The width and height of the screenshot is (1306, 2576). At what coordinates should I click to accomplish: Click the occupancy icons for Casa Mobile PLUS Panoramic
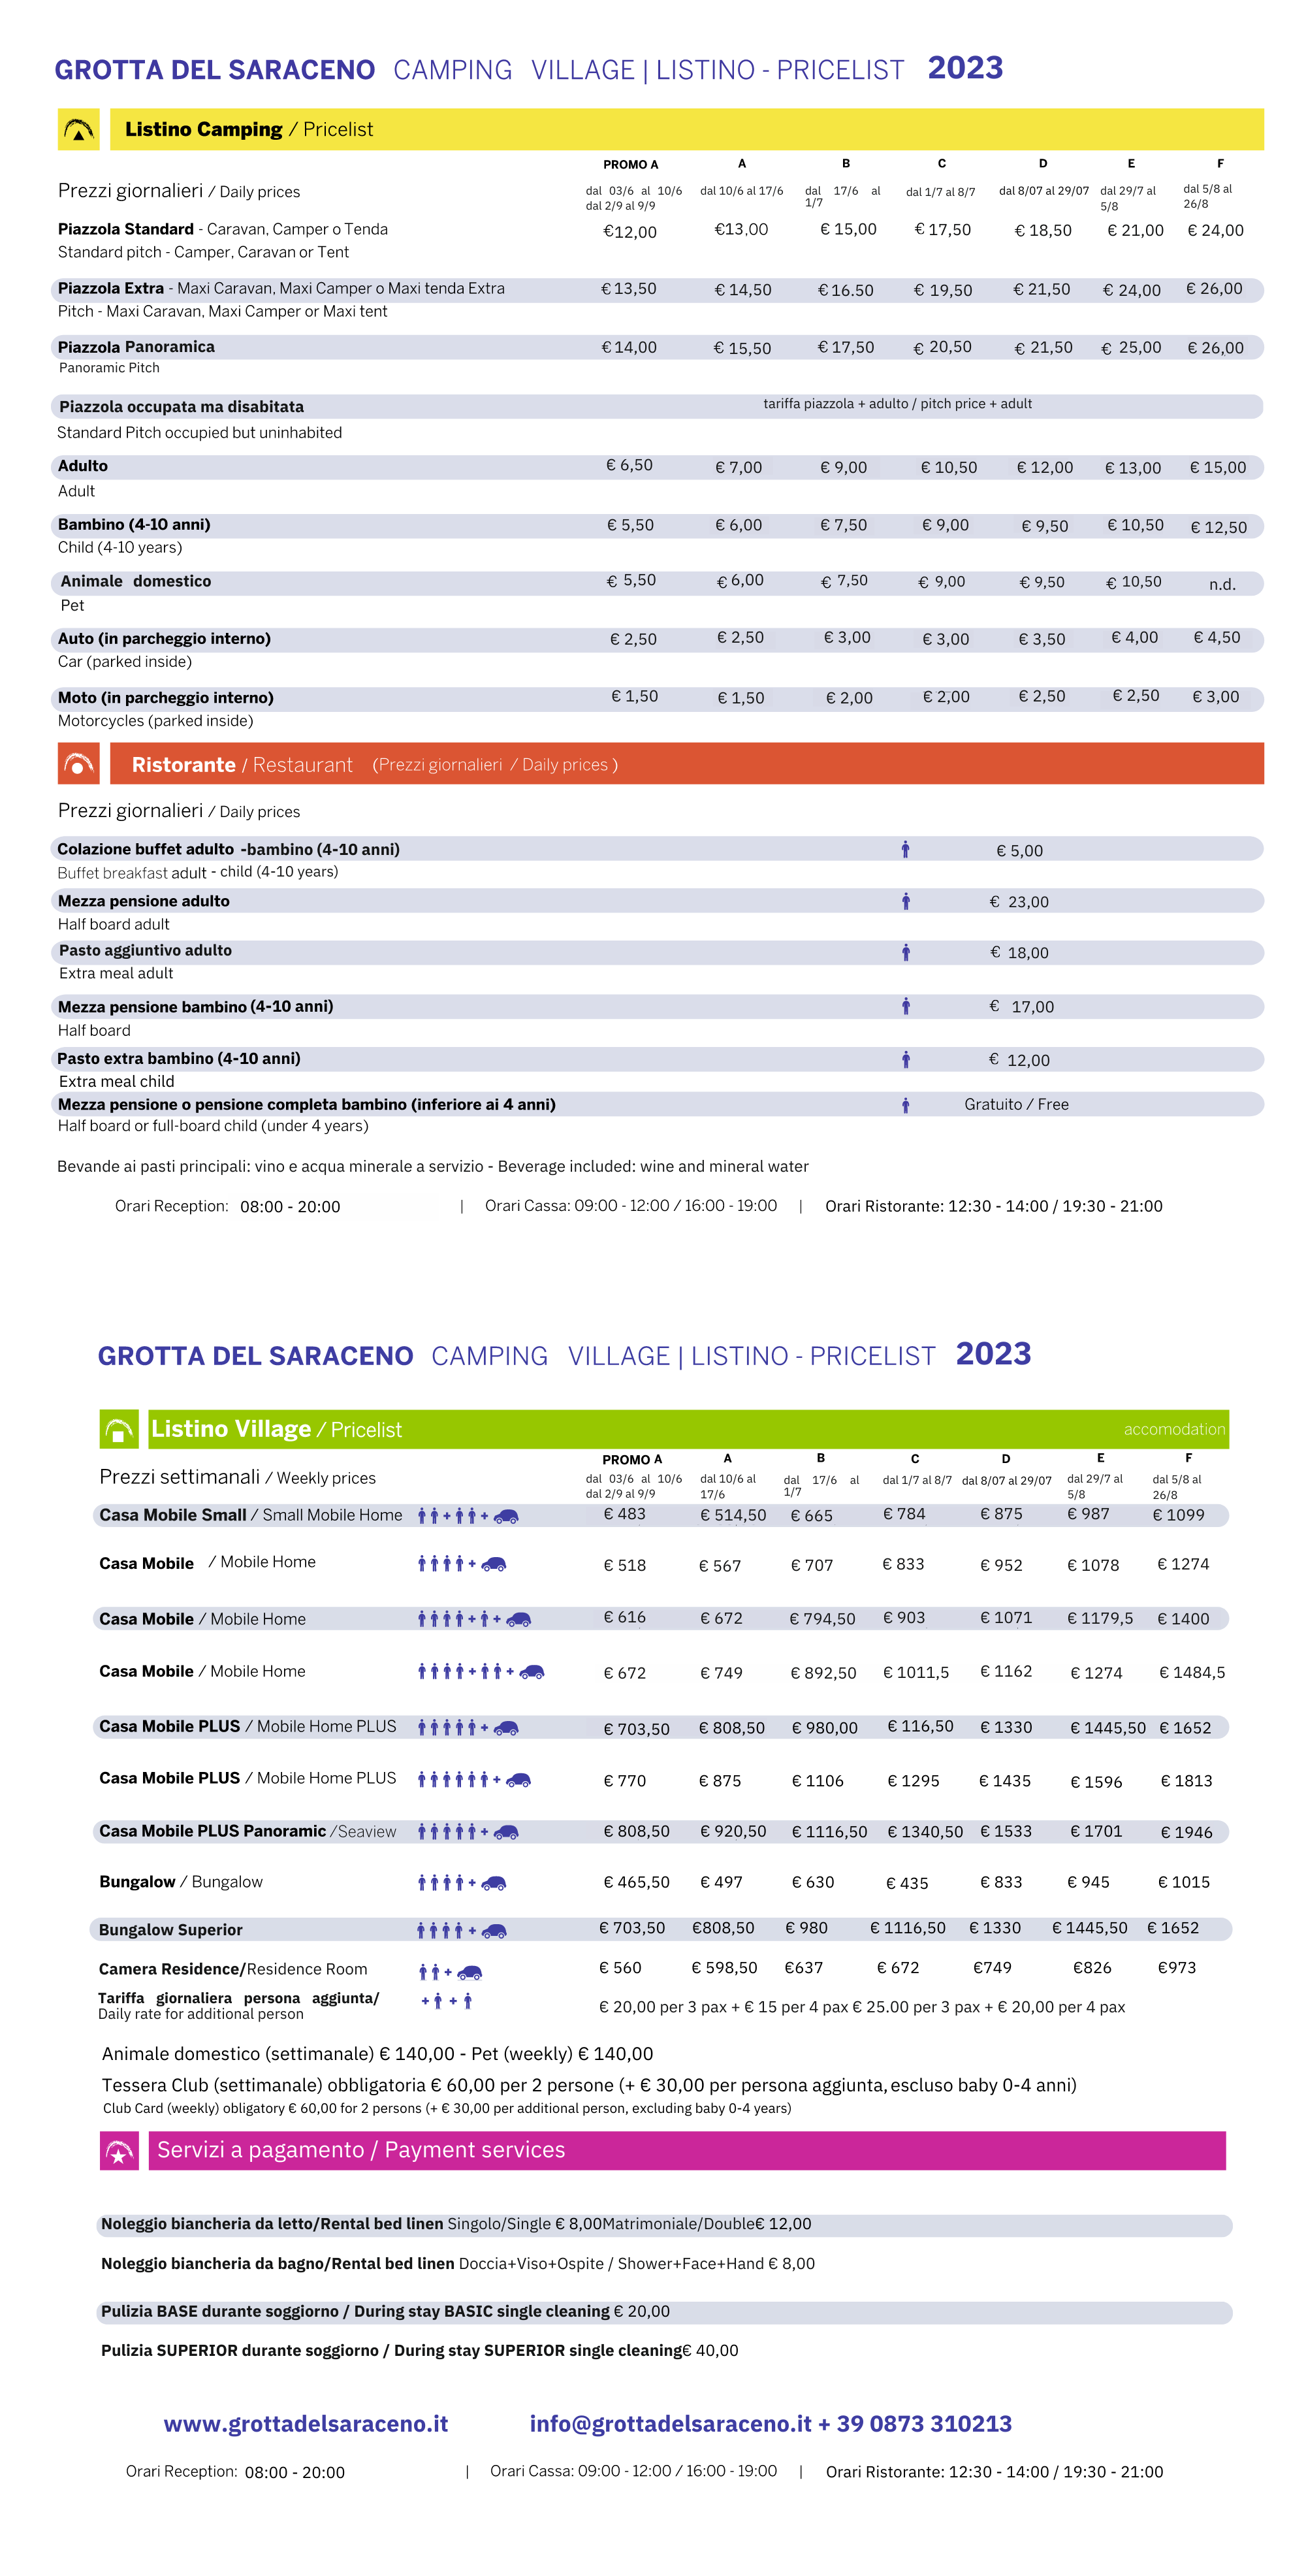468,1832
